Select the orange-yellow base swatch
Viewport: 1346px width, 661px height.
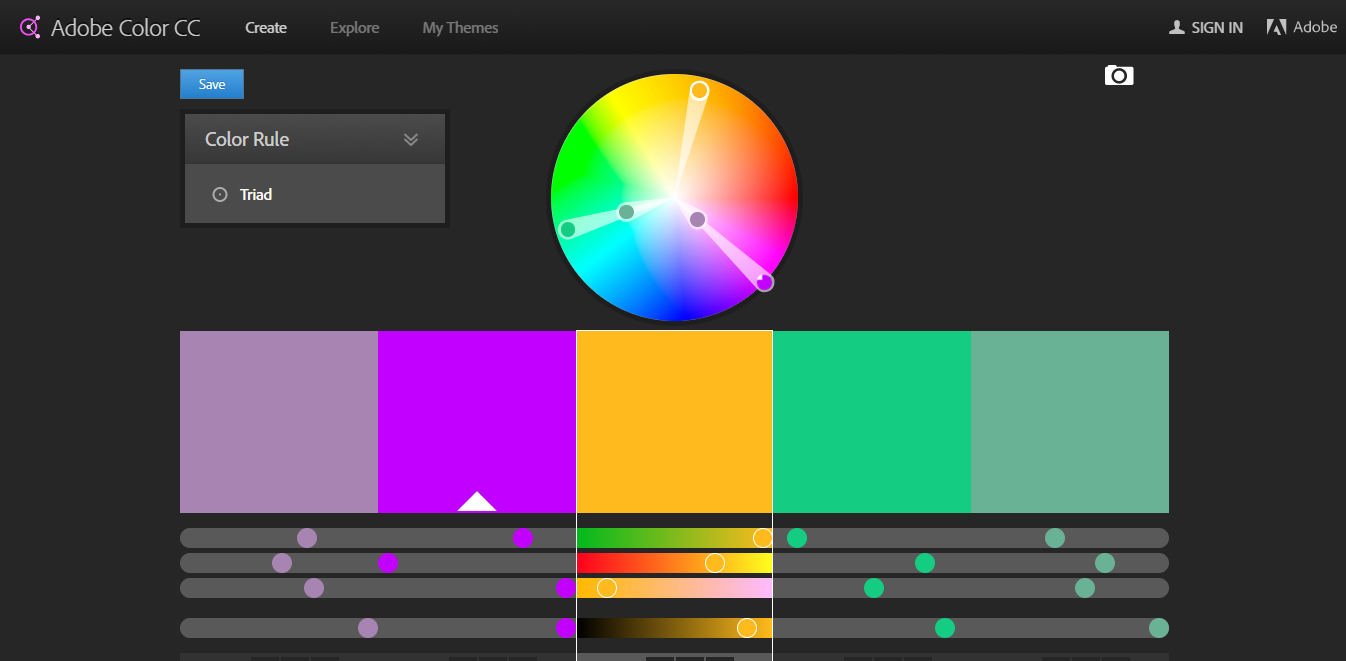[674, 422]
